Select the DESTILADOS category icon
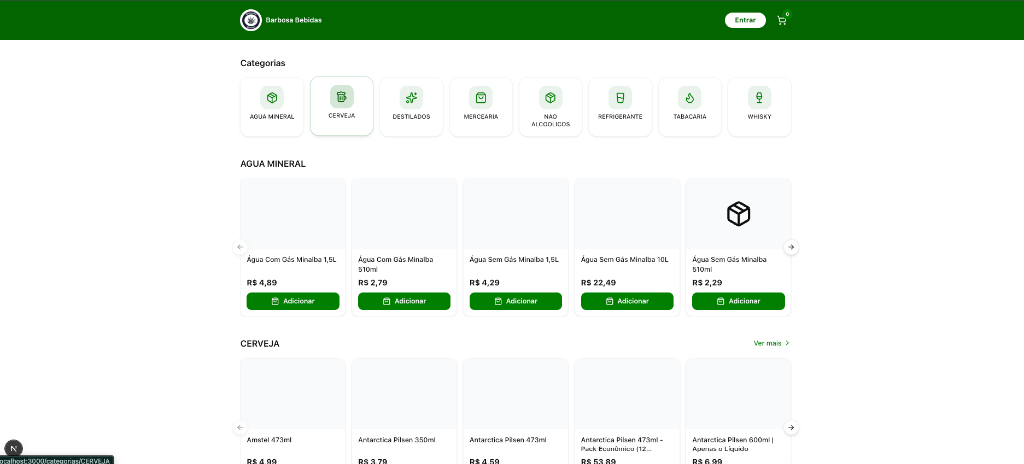1024x464 pixels. coord(411,97)
